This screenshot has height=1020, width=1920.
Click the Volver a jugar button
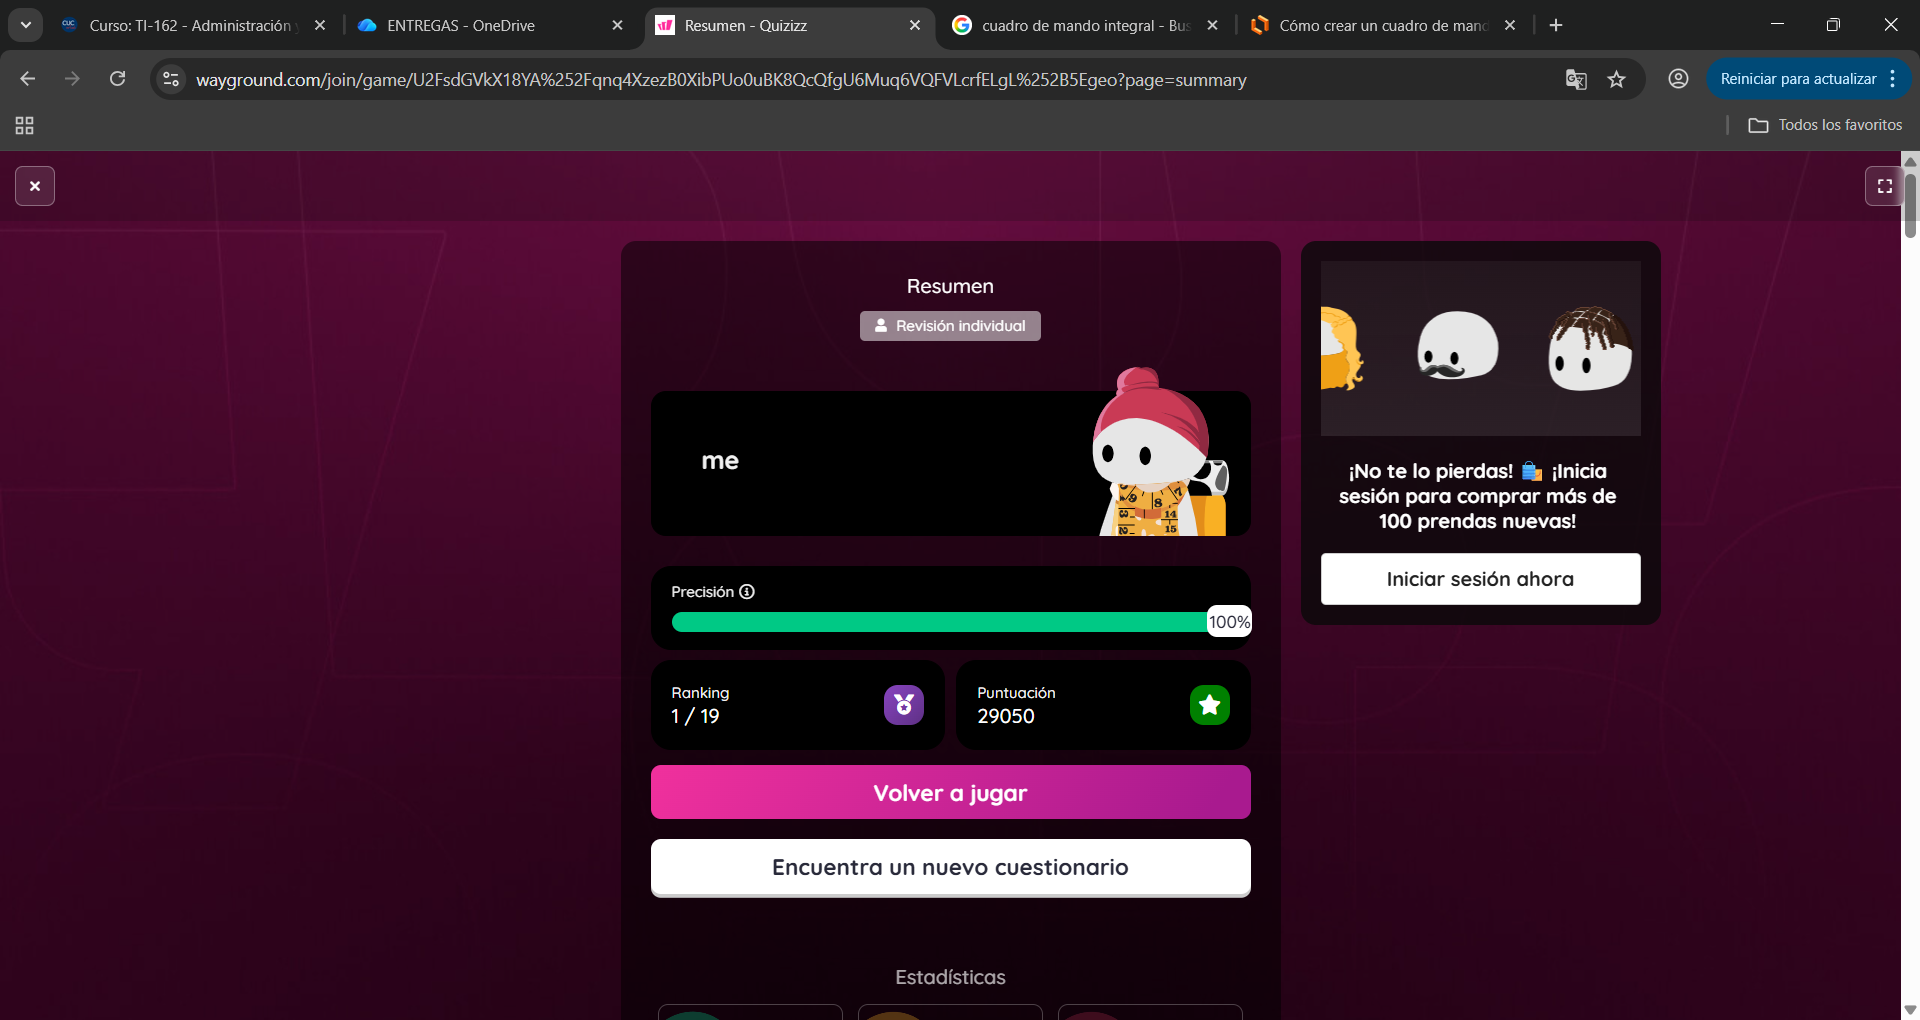(950, 793)
